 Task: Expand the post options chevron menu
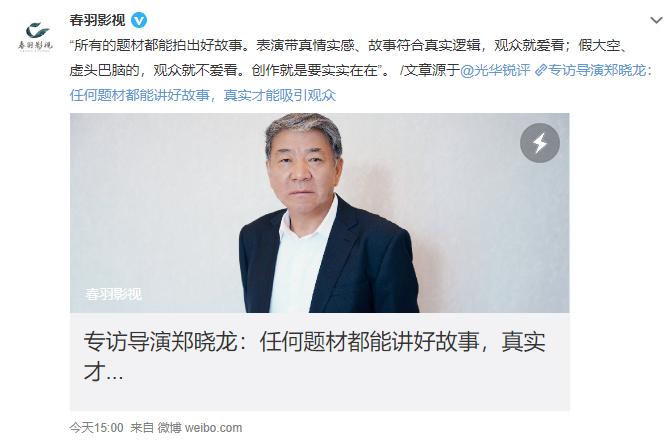[x=656, y=20]
